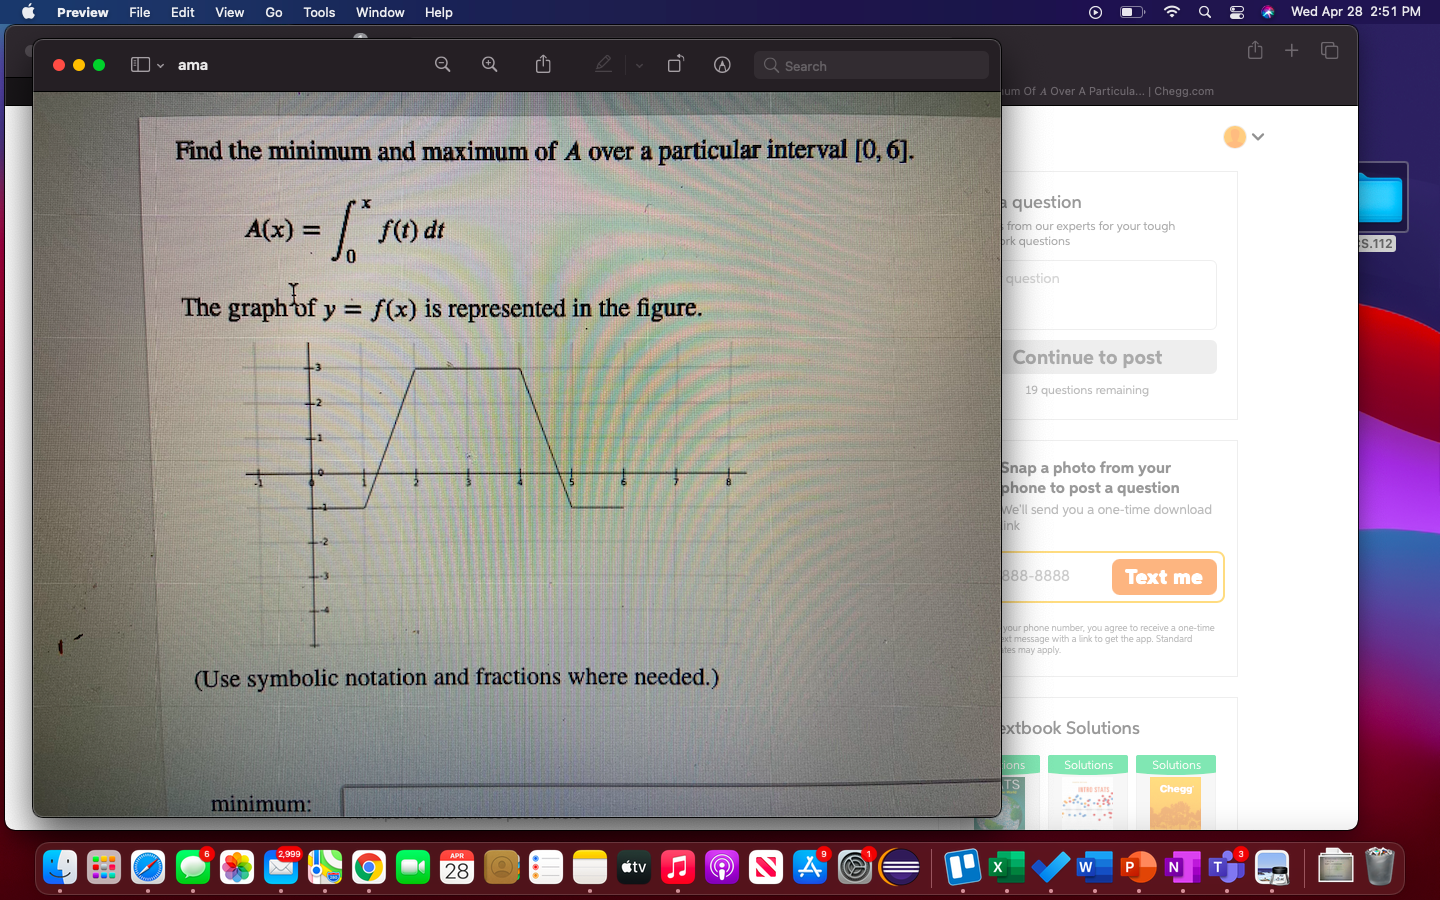Toggle the Preview sidebar view button
The image size is (1440, 900).
tap(140, 65)
